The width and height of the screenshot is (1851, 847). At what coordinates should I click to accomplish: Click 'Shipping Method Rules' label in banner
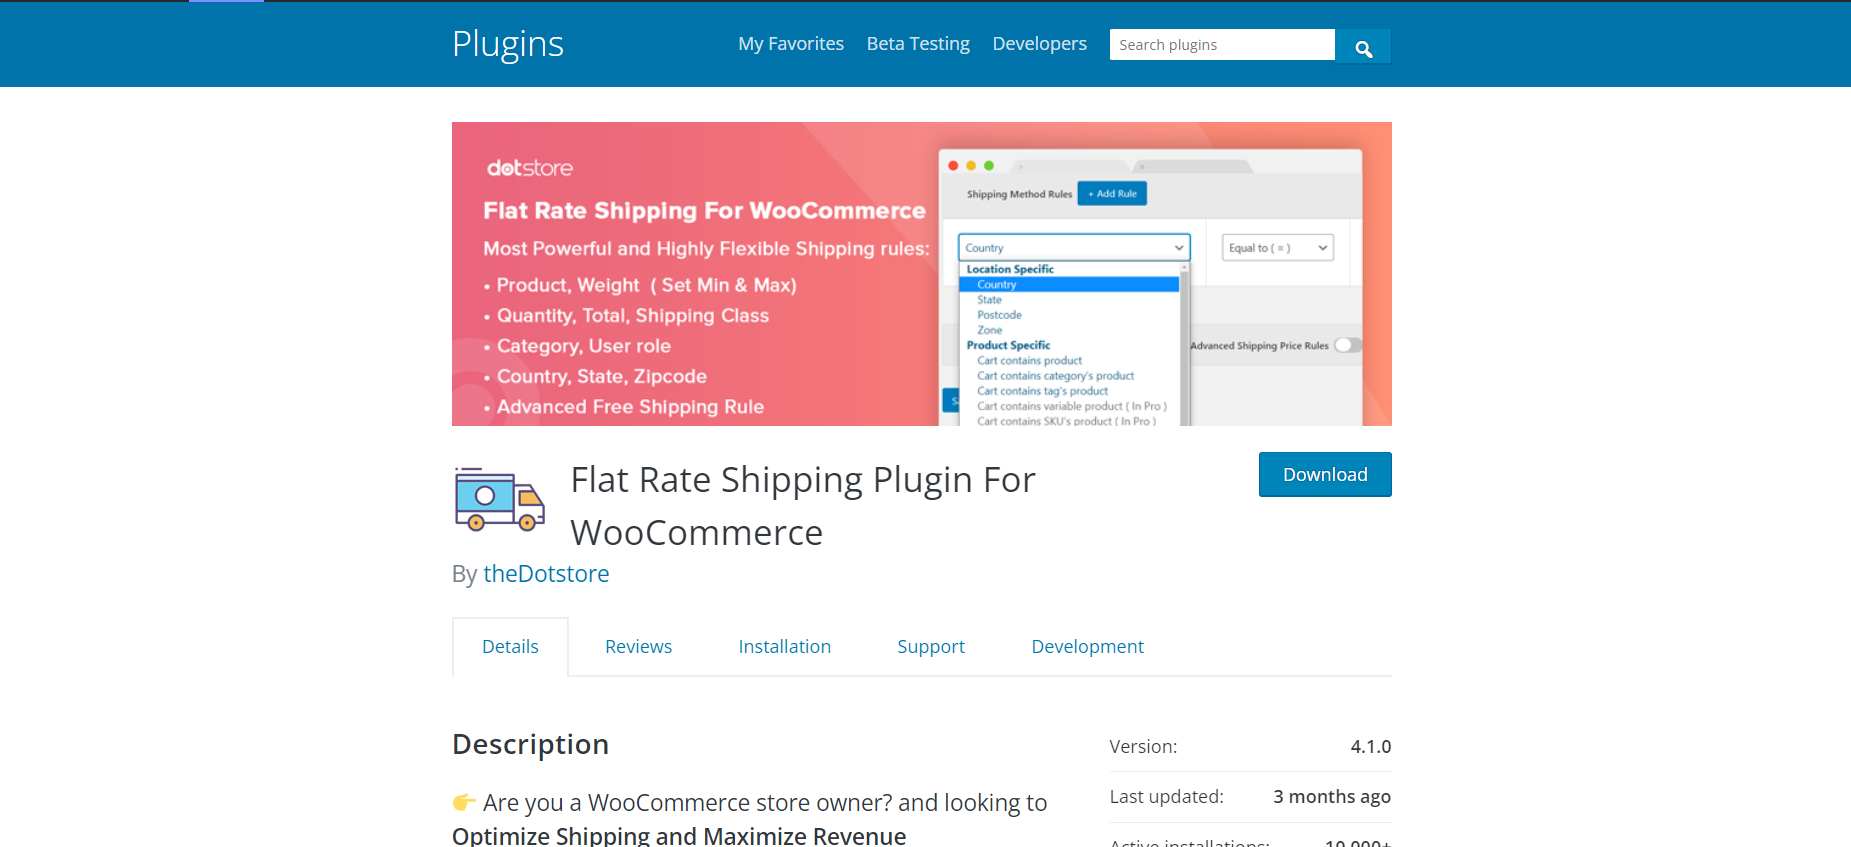(x=1019, y=194)
